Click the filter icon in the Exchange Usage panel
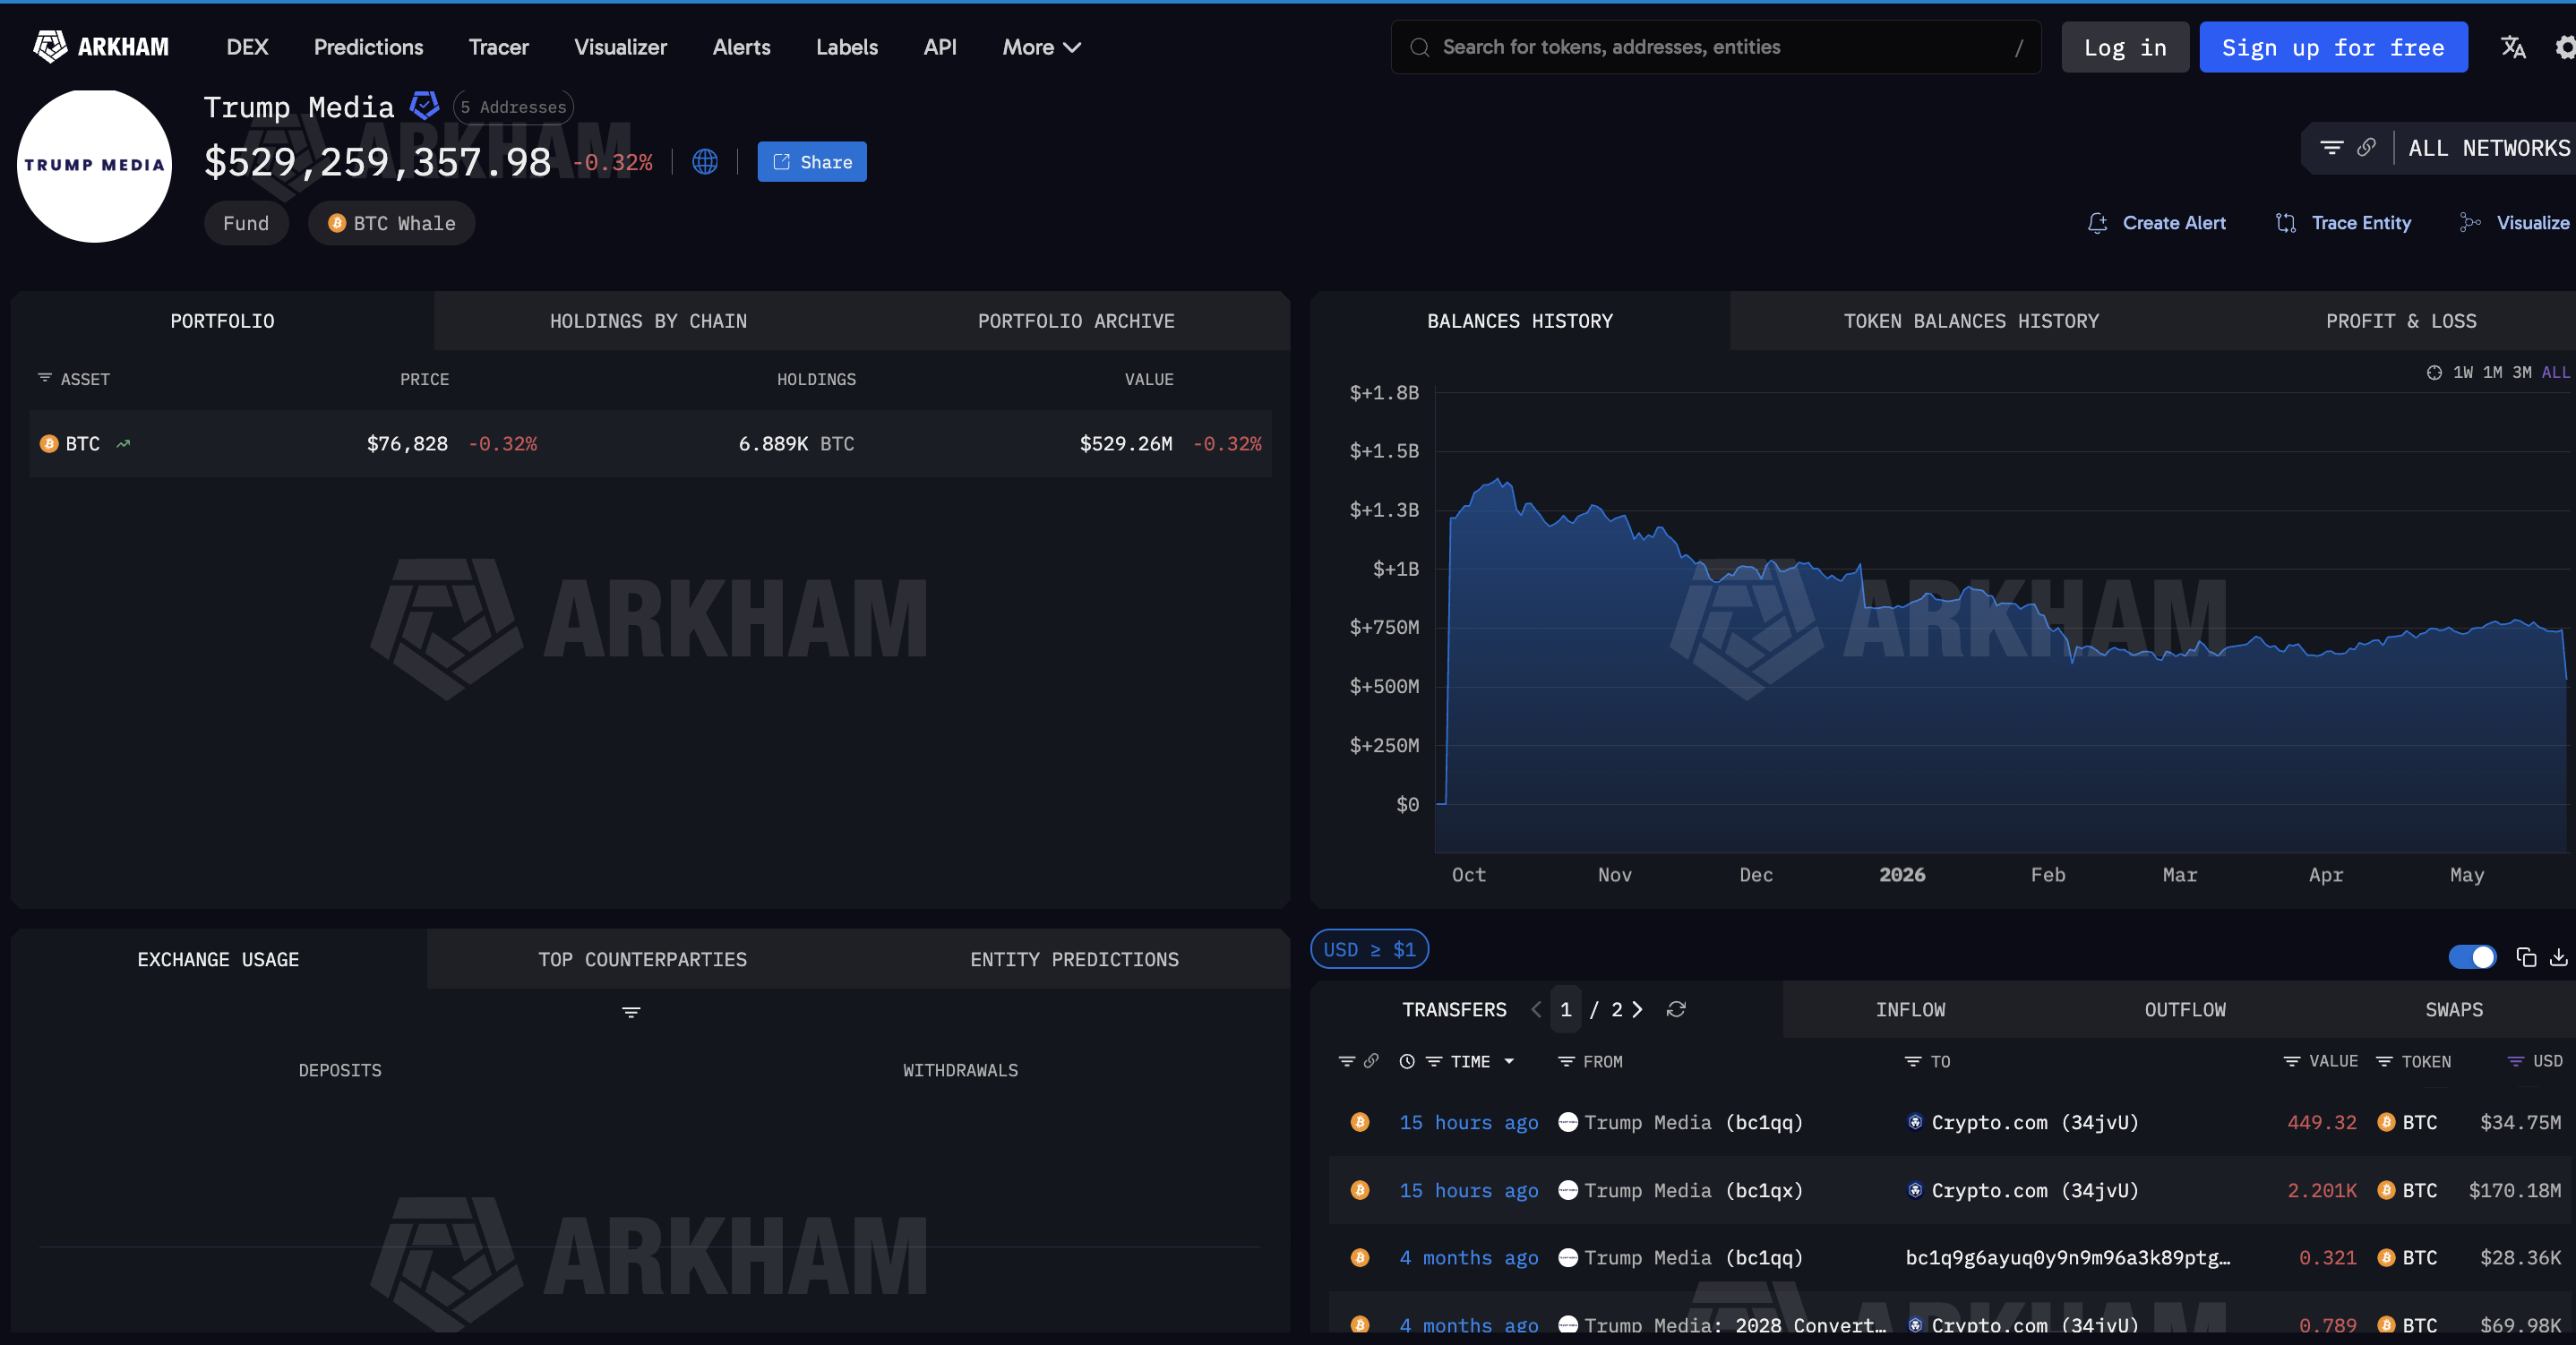The image size is (2576, 1345). (x=631, y=1012)
